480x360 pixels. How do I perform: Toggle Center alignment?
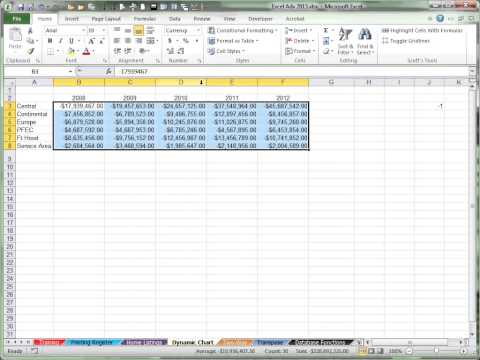[128, 41]
